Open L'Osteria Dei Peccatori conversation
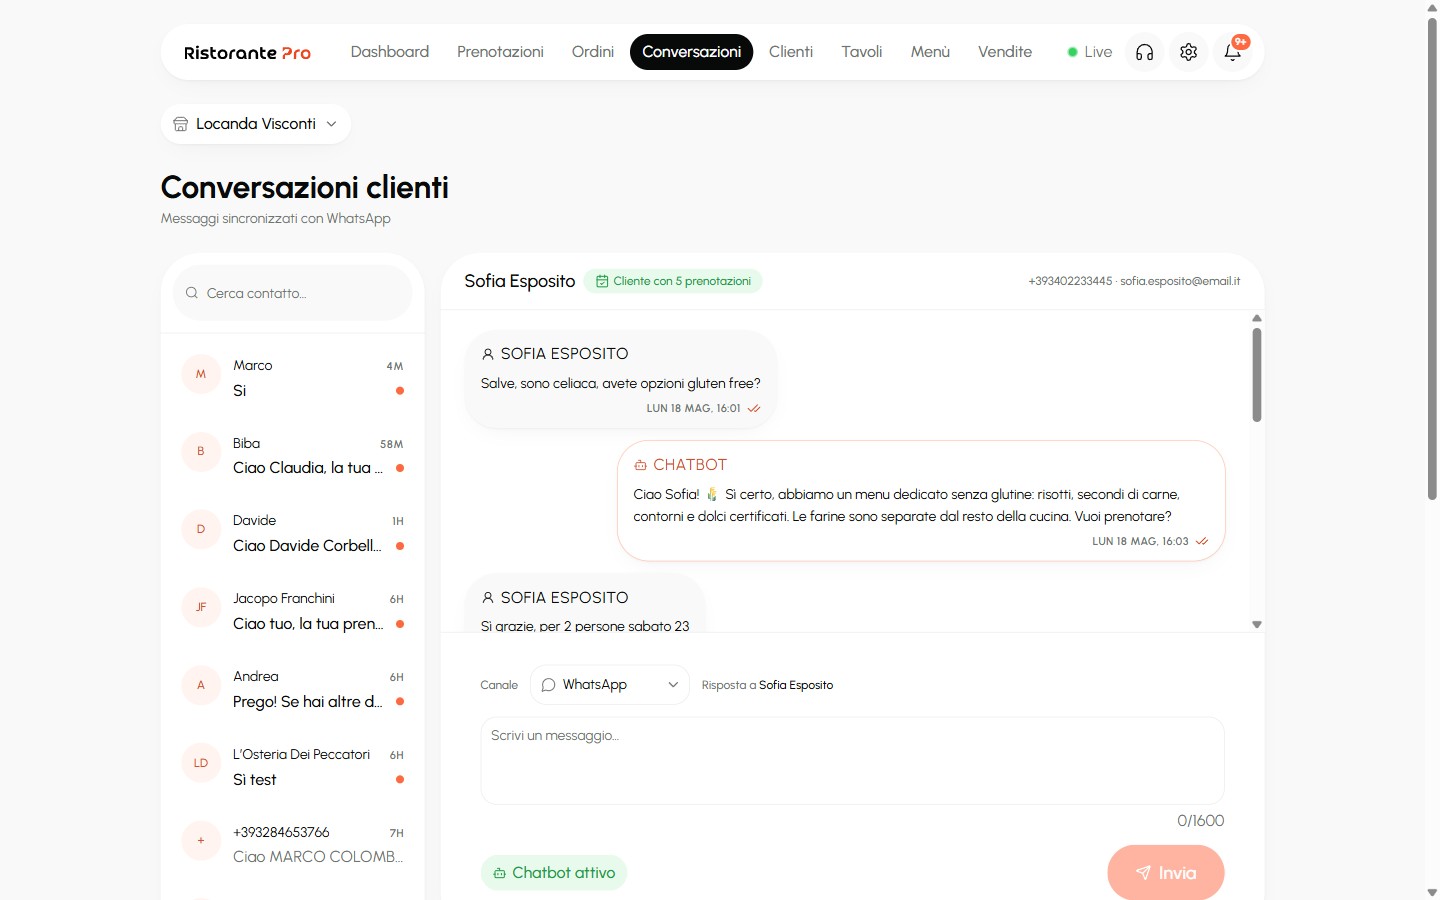The width and height of the screenshot is (1440, 900). point(293,767)
